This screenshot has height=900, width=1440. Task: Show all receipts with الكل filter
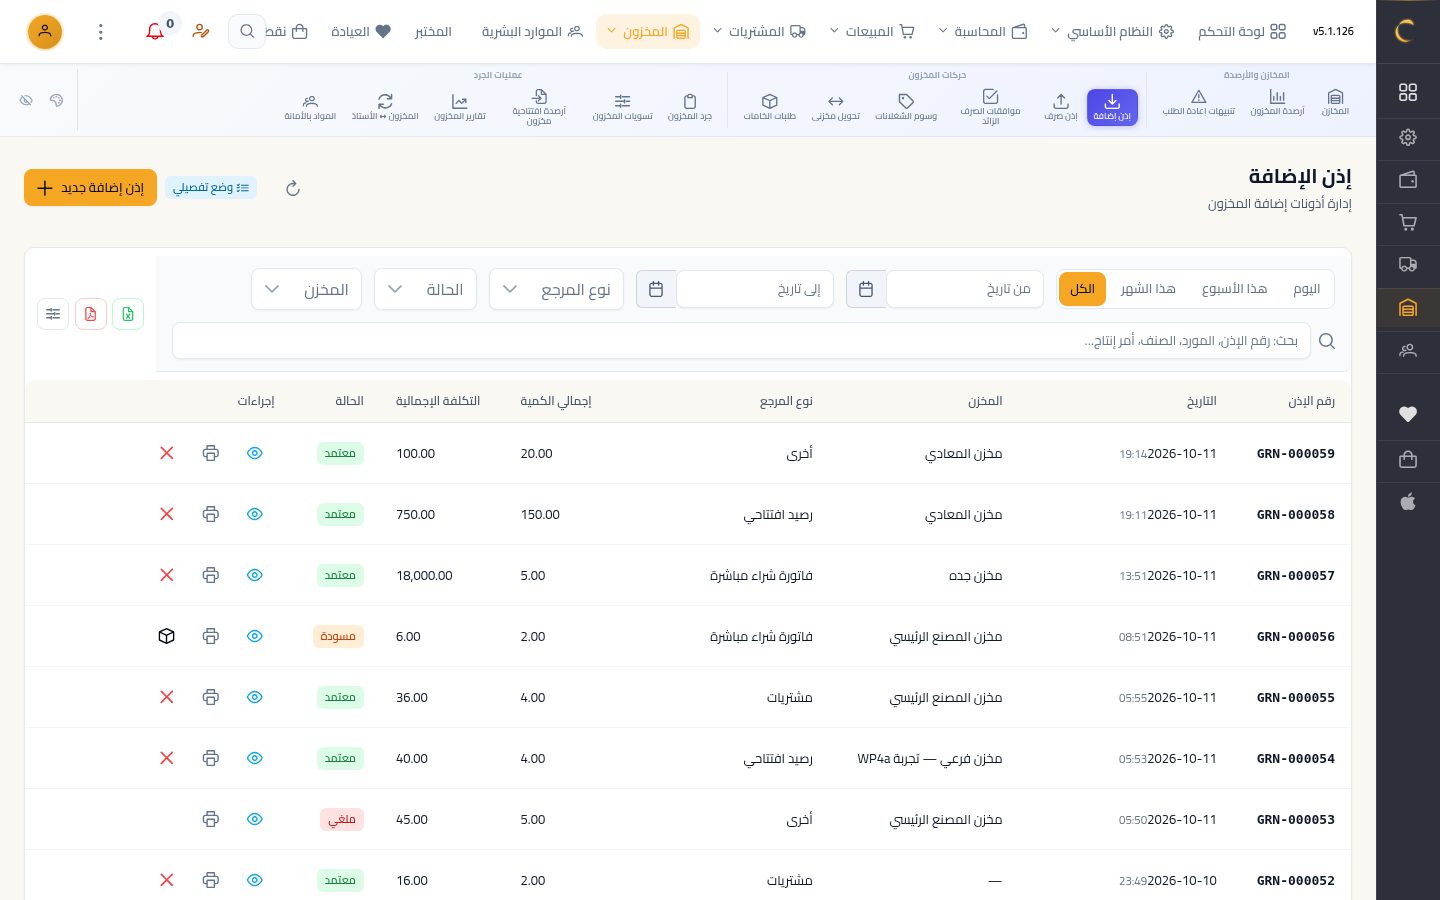1082,289
